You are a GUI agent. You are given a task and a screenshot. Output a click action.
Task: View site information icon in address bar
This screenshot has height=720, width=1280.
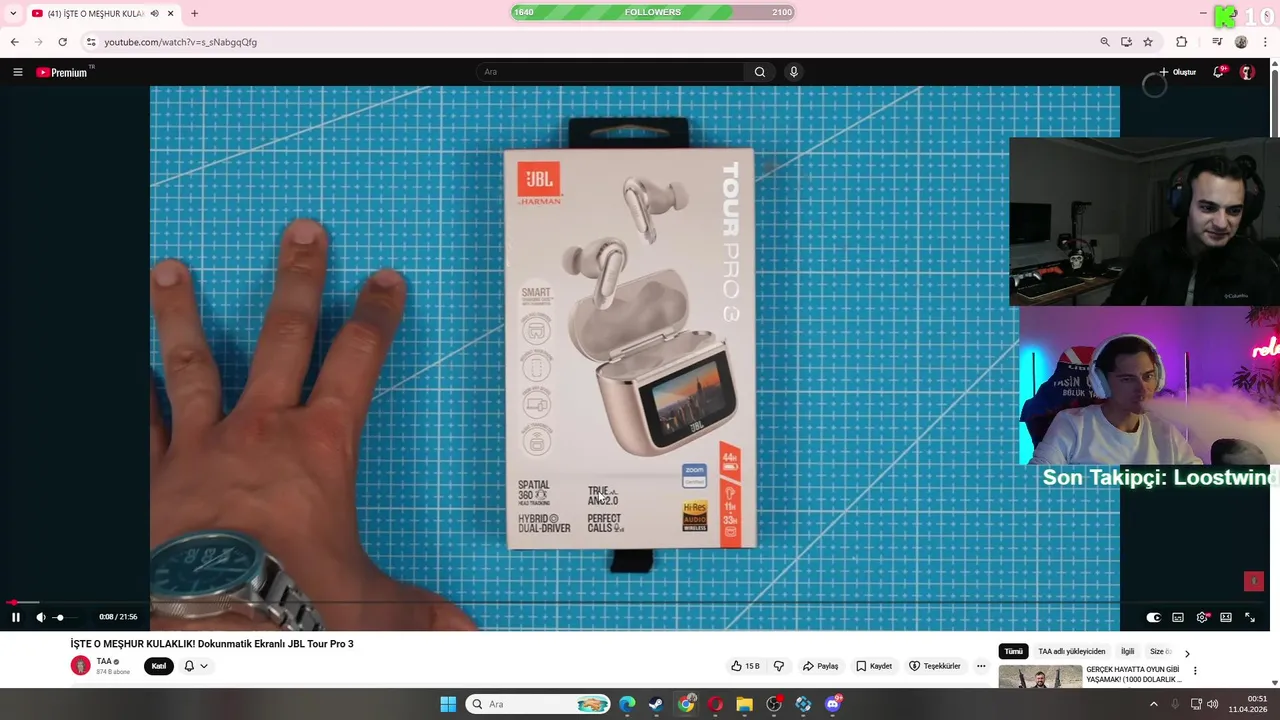click(x=91, y=42)
